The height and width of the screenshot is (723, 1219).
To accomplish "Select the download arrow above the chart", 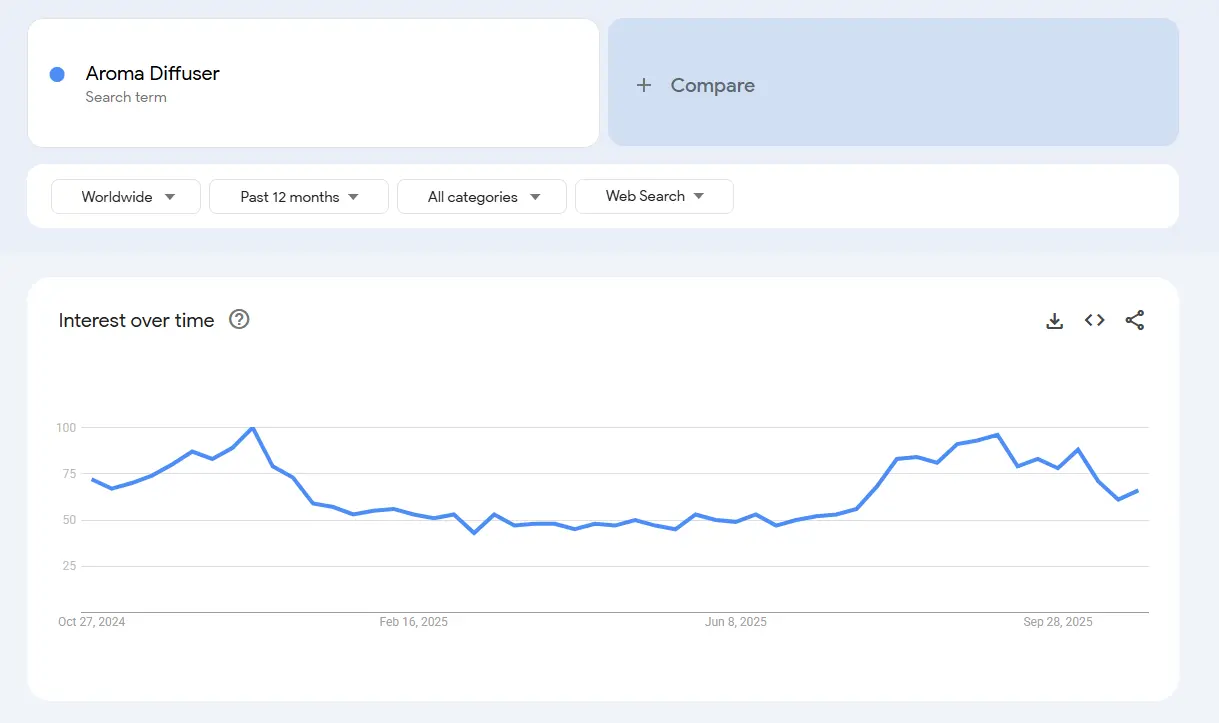I will pos(1054,320).
